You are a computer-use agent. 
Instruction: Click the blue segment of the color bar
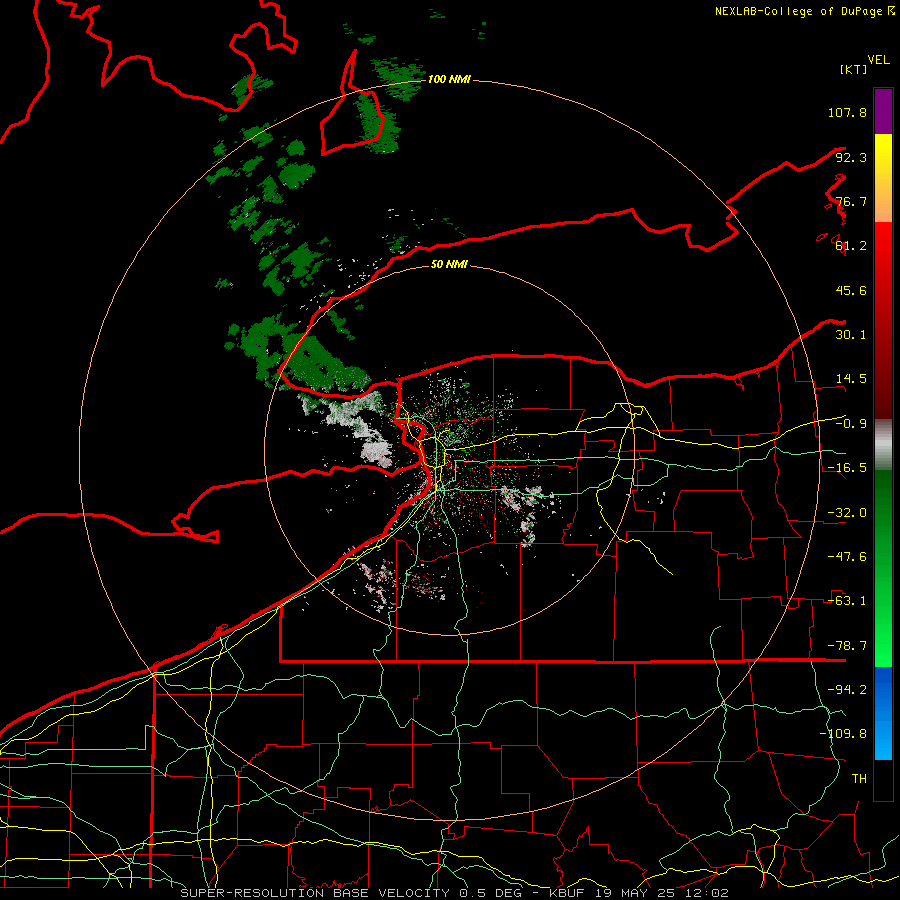click(883, 713)
